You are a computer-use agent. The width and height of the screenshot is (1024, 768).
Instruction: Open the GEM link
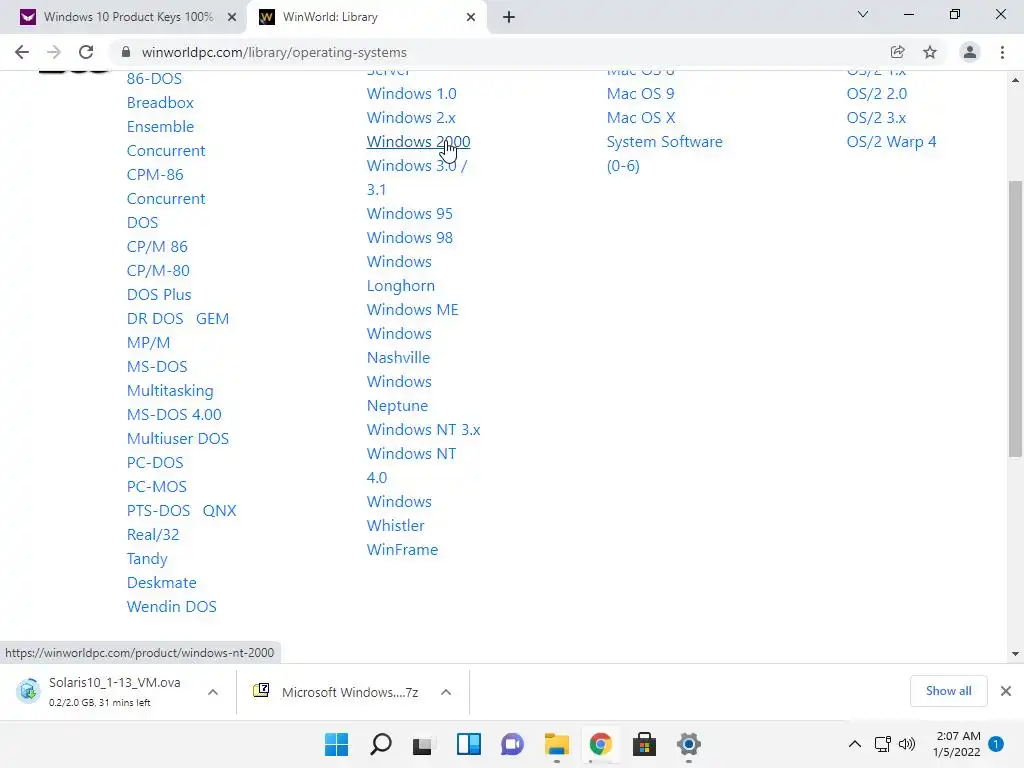pyautogui.click(x=212, y=319)
